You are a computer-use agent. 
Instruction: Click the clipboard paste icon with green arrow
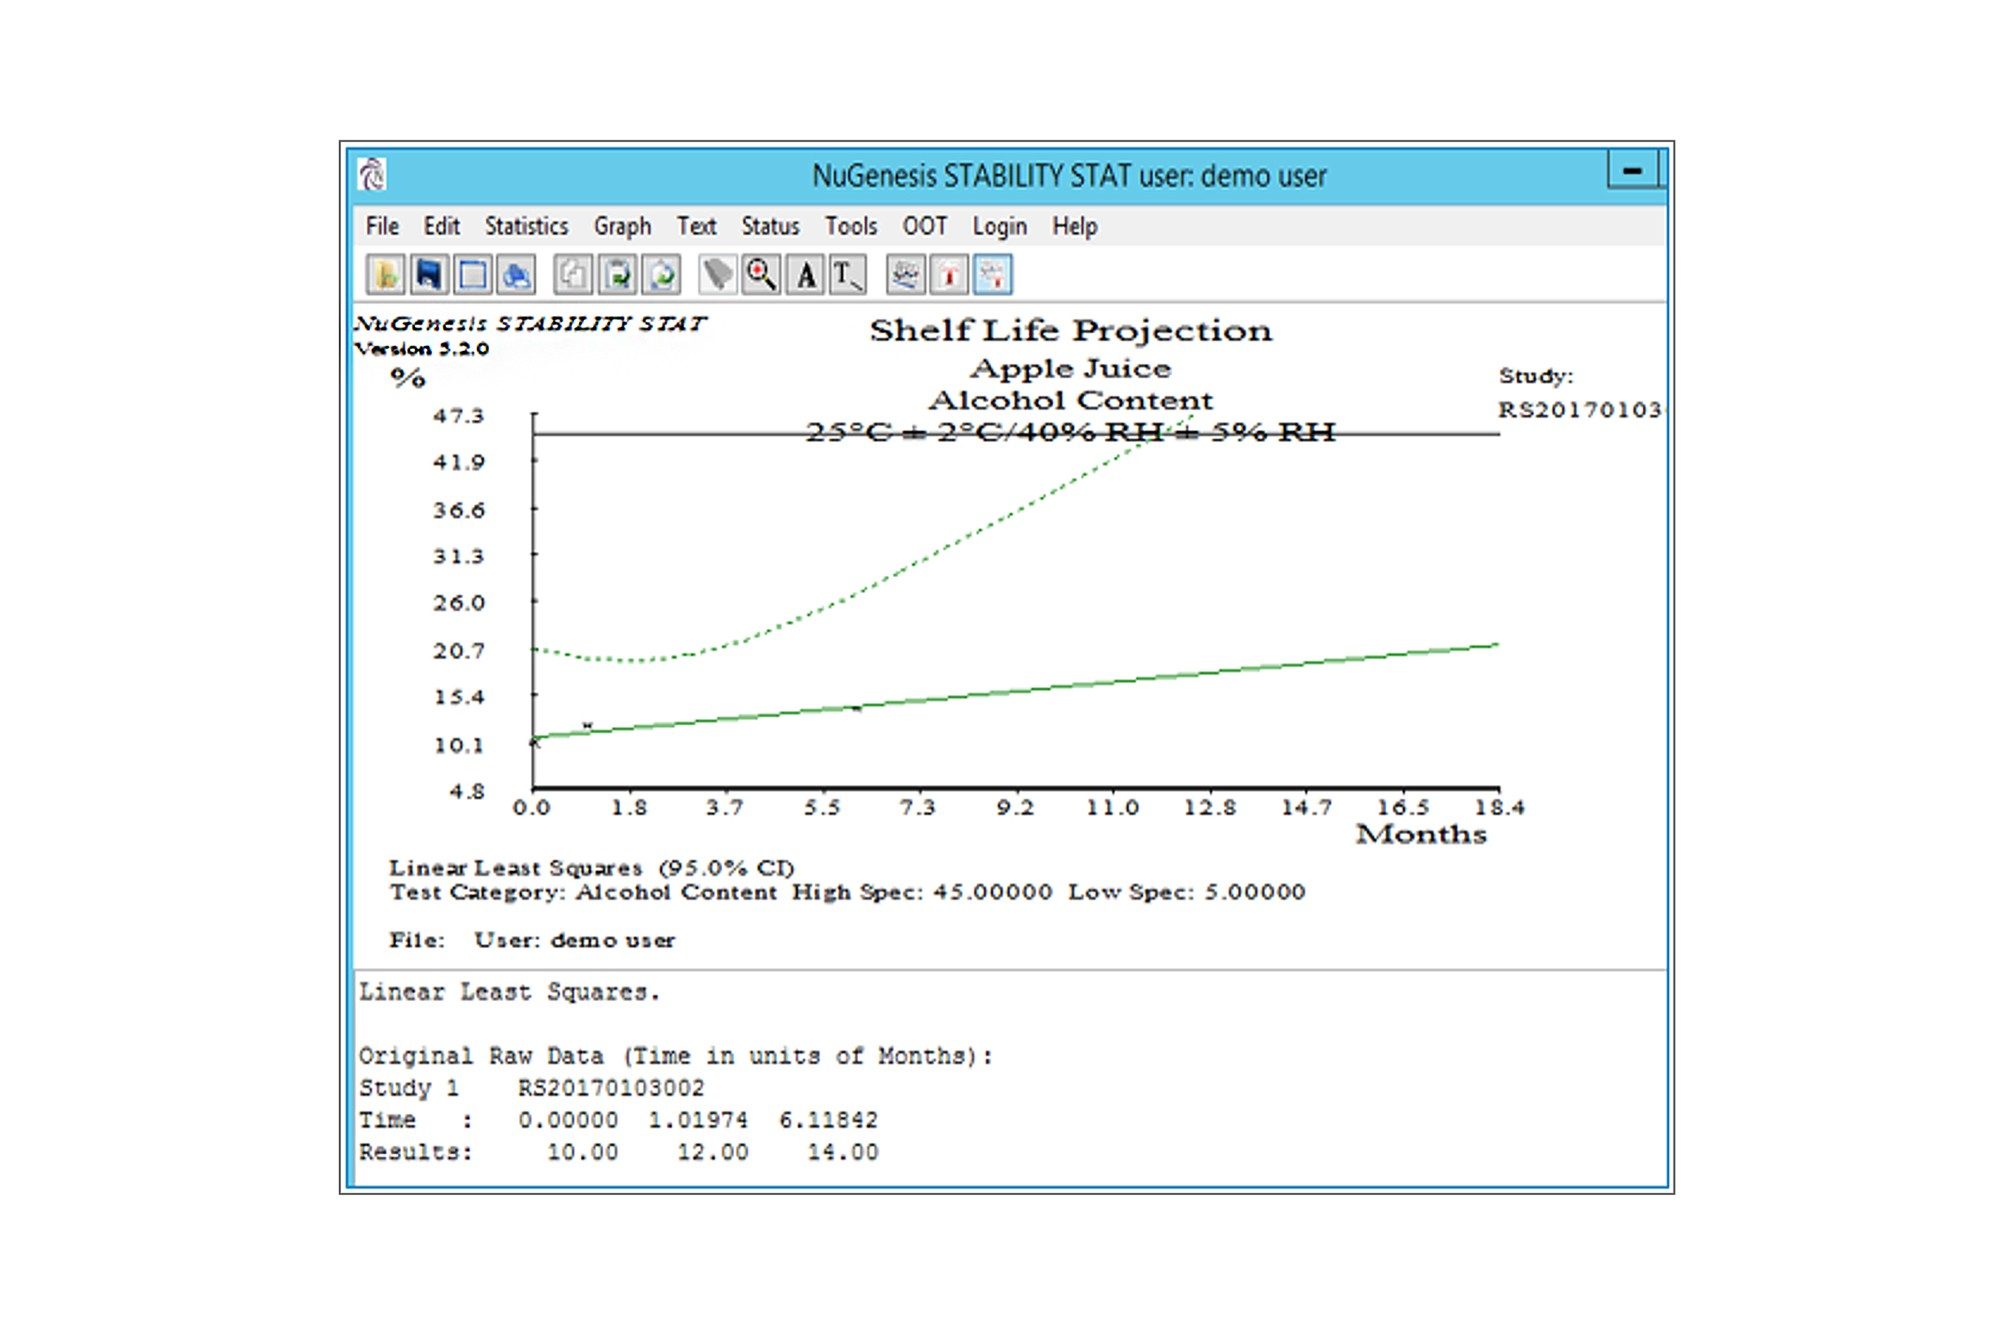pyautogui.click(x=617, y=275)
